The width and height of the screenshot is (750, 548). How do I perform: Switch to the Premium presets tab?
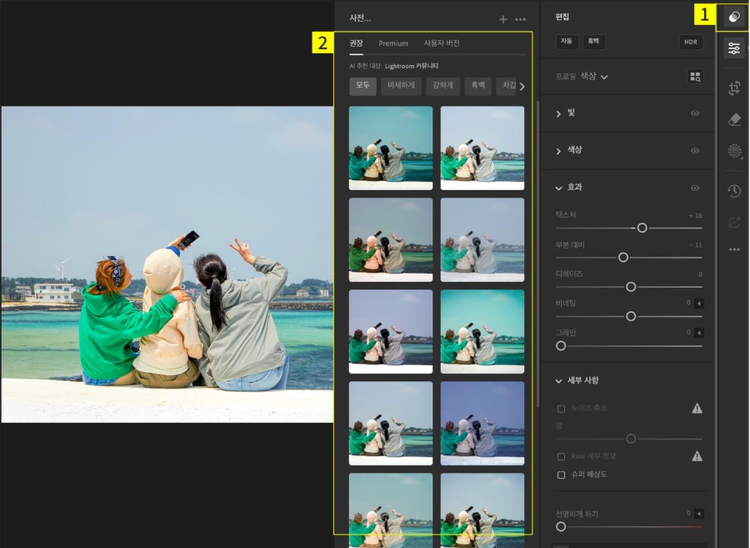[x=393, y=44]
